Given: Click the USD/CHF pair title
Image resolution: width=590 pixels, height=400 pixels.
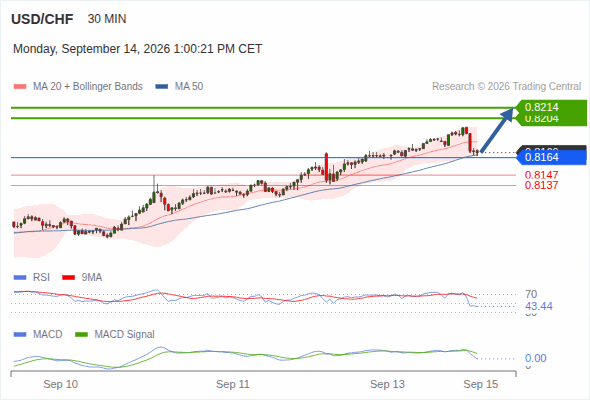Looking at the screenshot, I should point(42,19).
